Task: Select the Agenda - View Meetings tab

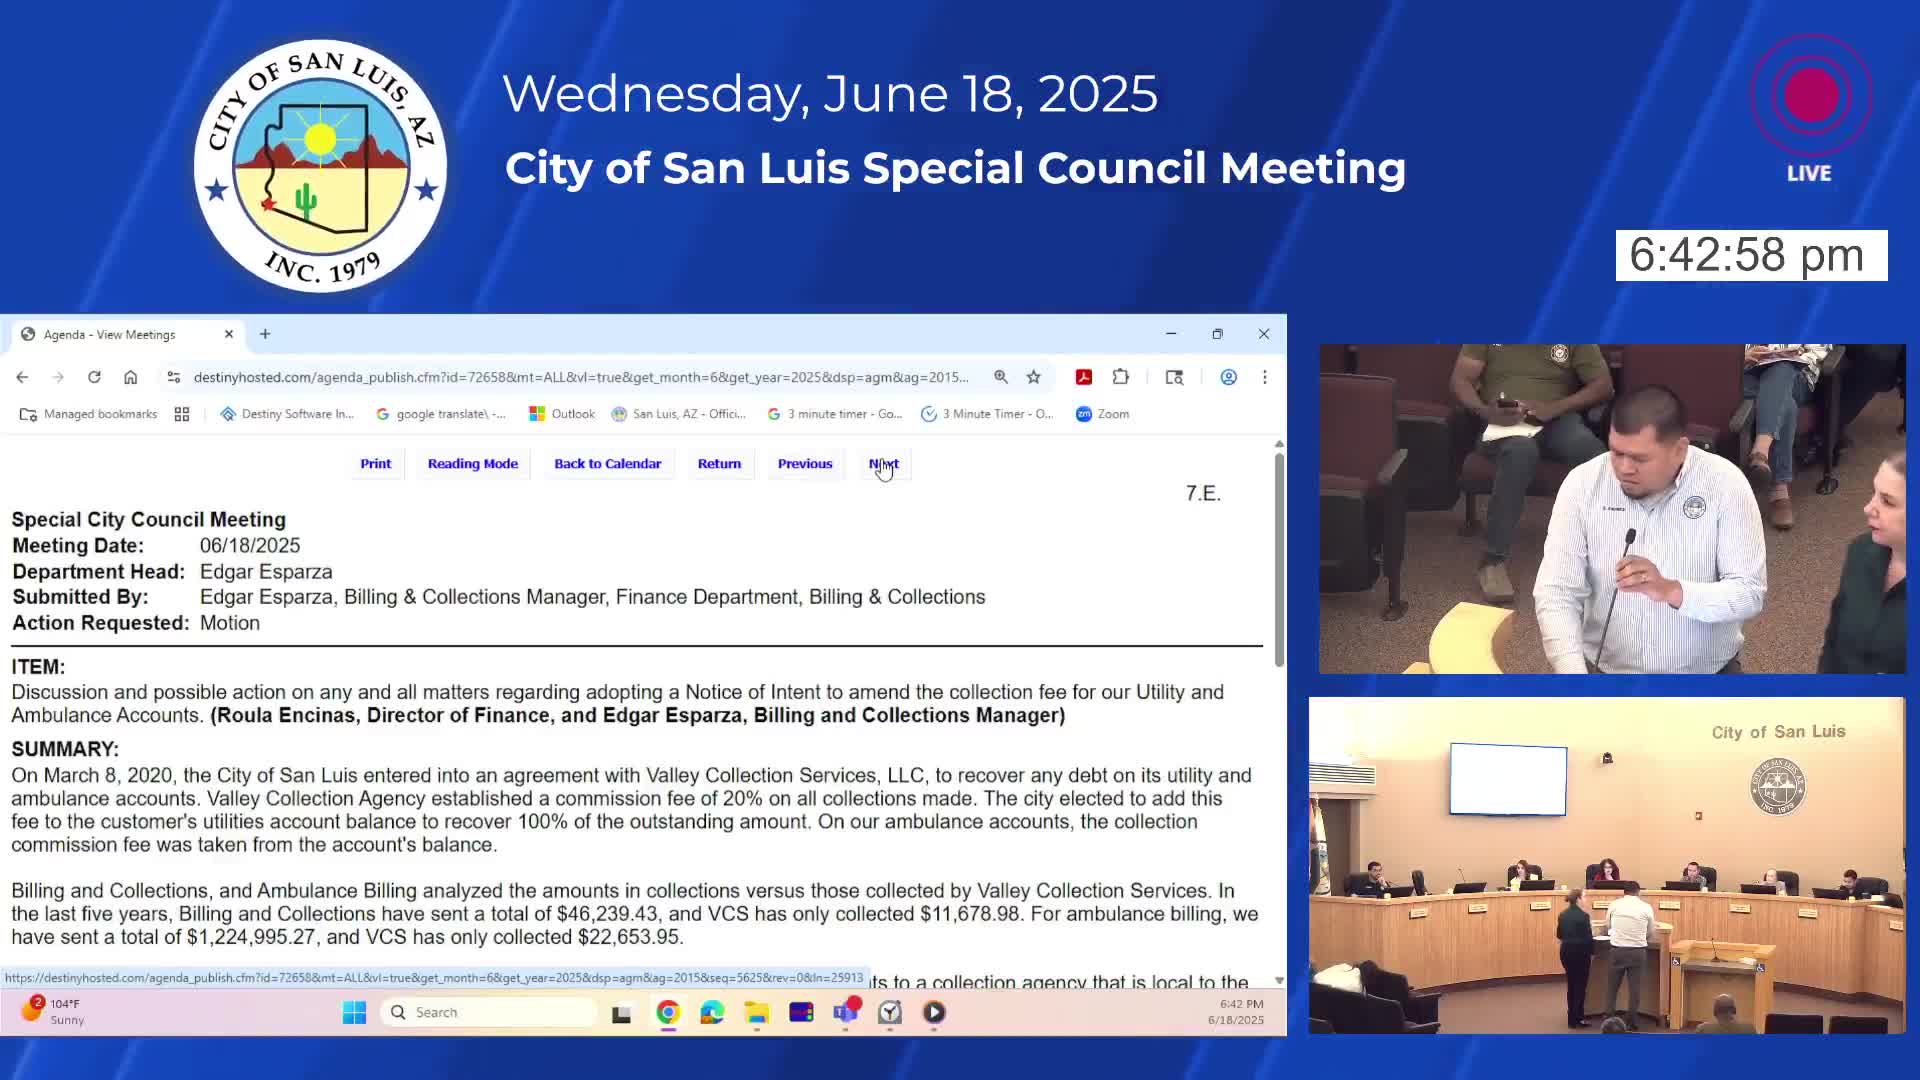Action: click(x=110, y=334)
